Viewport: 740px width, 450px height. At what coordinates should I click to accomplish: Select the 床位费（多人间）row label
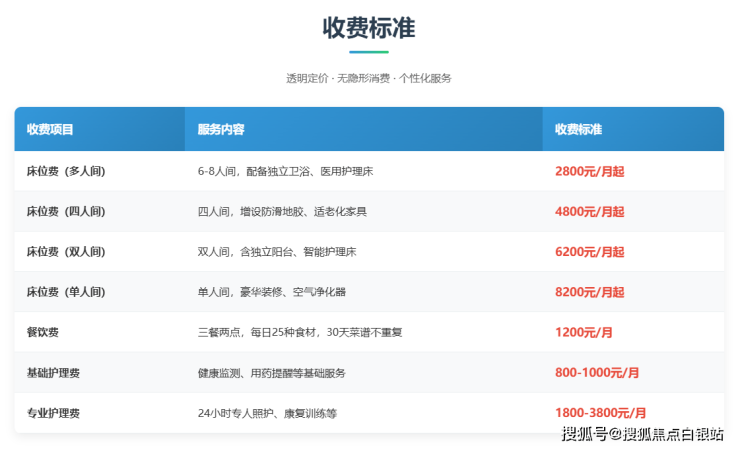tap(66, 171)
